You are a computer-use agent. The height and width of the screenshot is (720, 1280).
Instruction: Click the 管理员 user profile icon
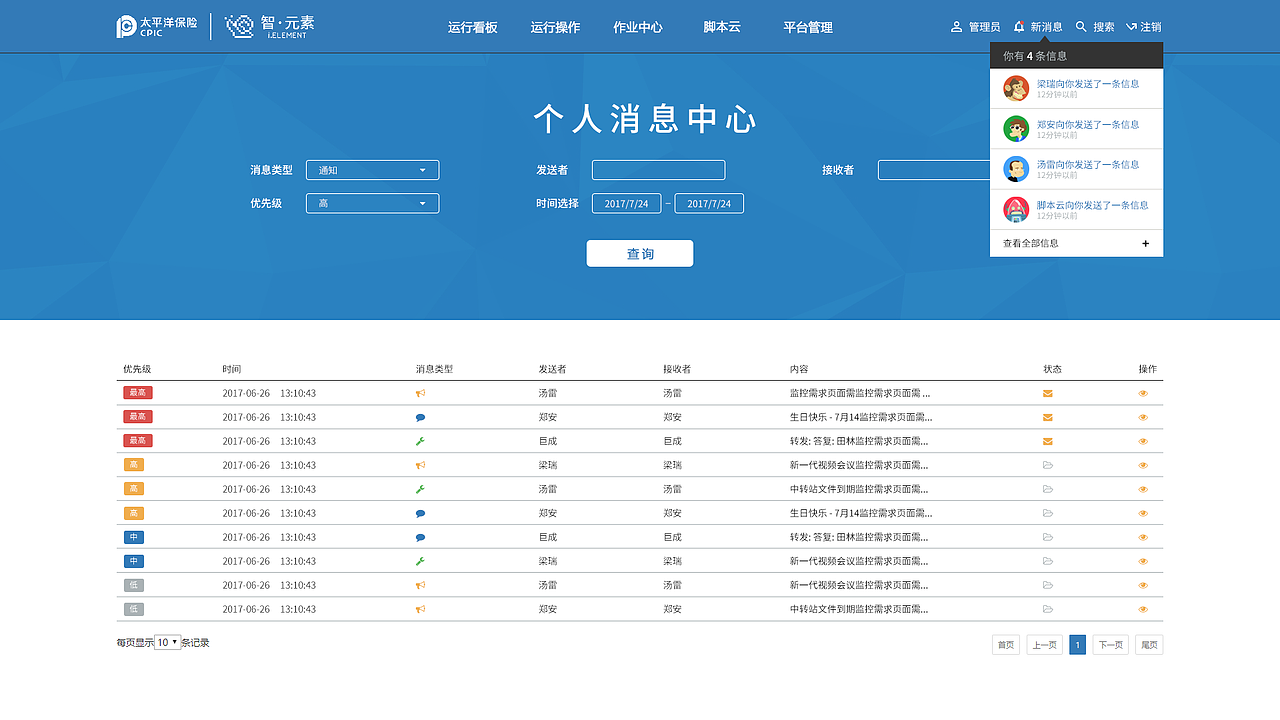coord(956,27)
